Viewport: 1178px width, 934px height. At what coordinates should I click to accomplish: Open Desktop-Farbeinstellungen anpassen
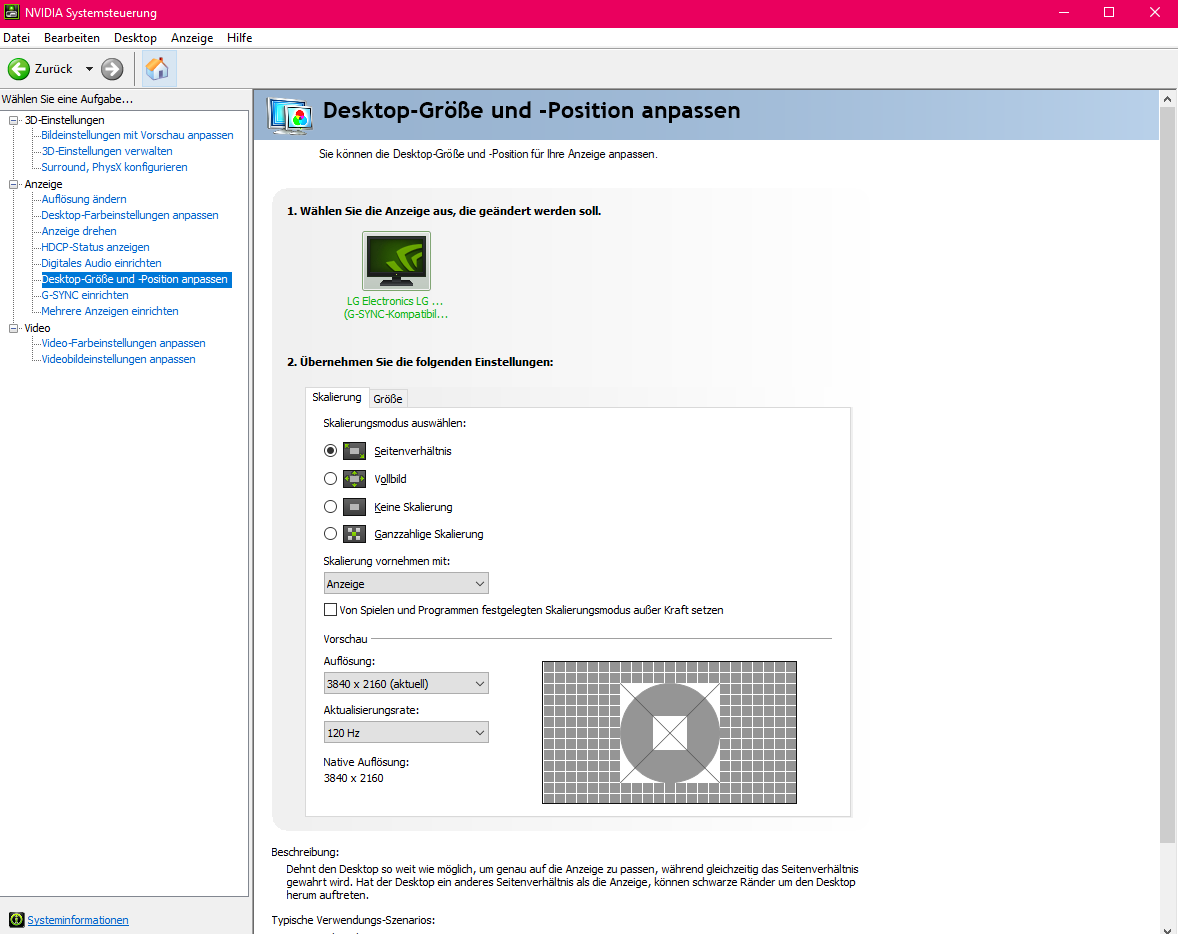130,215
